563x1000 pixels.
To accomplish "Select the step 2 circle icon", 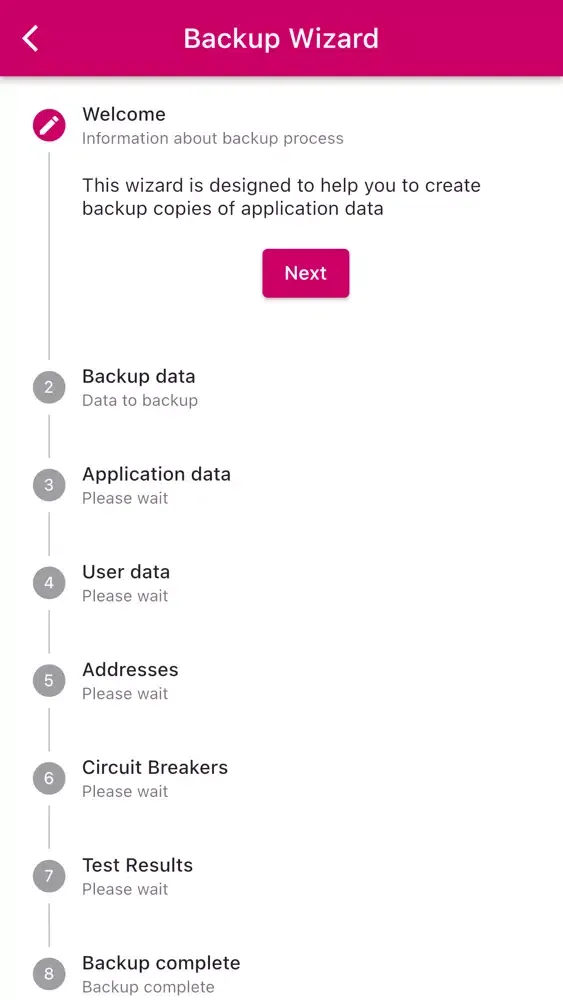I will click(49, 388).
